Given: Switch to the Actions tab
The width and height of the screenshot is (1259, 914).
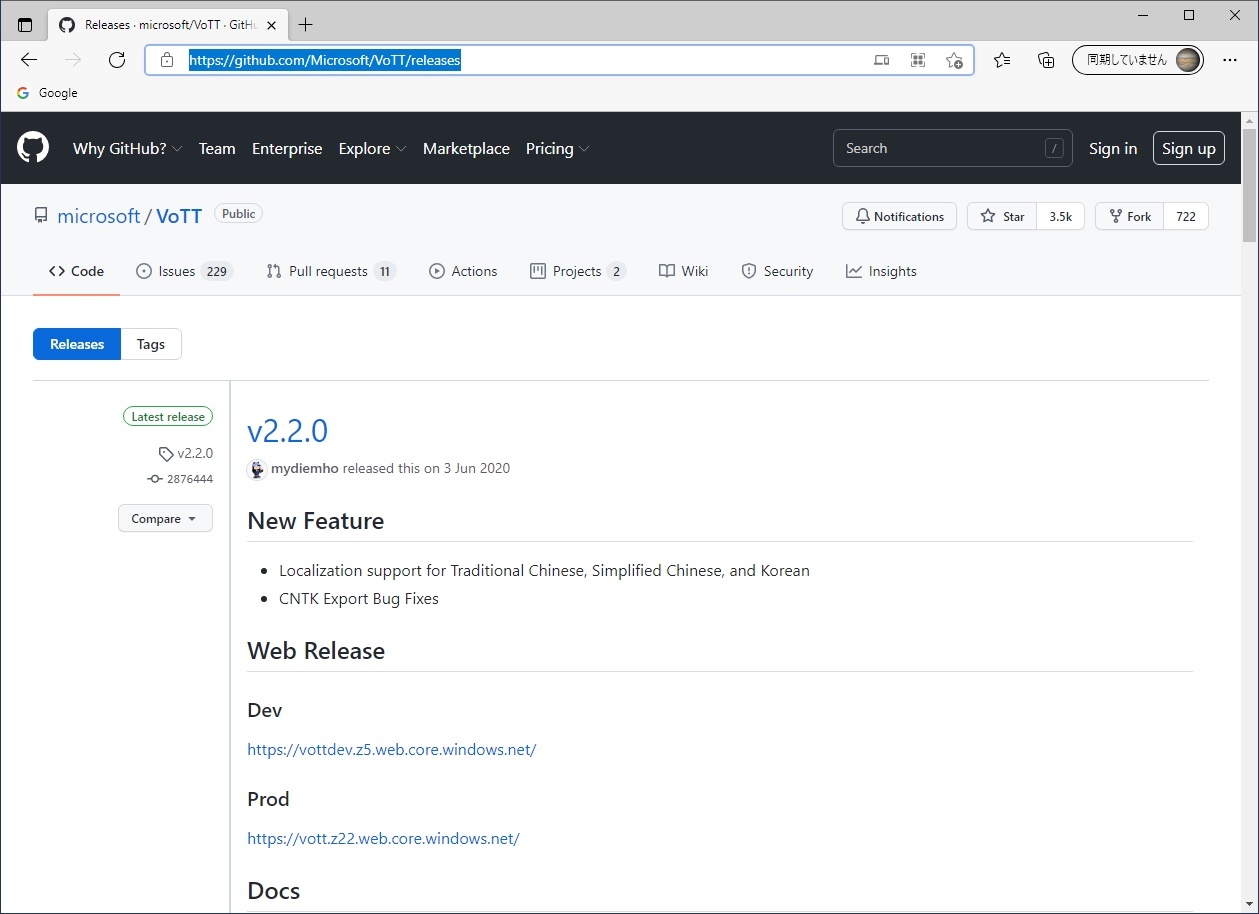Looking at the screenshot, I should (x=463, y=271).
